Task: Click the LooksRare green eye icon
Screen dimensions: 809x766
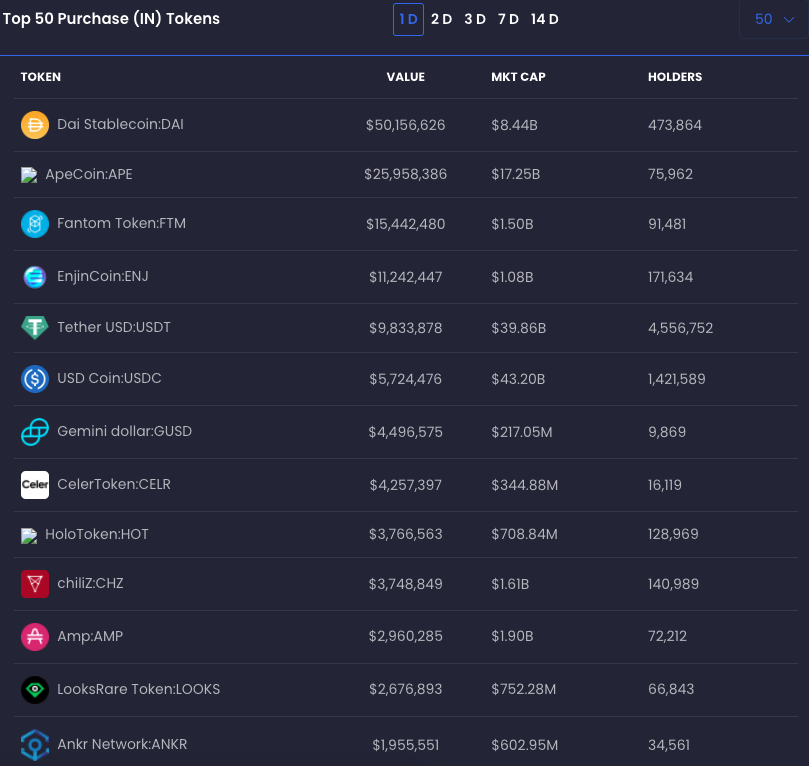Action: (x=35, y=690)
